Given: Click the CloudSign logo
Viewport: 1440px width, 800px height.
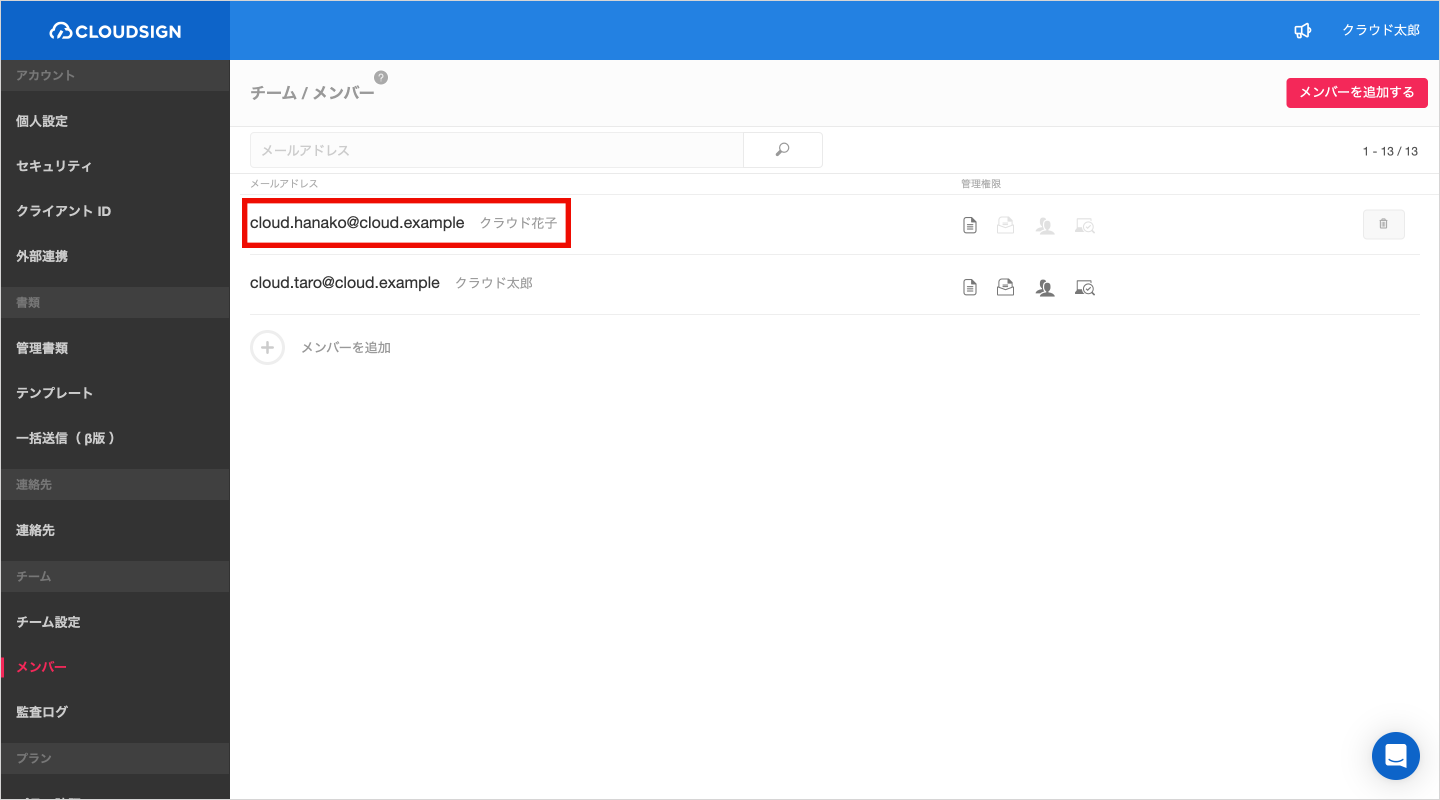Looking at the screenshot, I should point(115,31).
